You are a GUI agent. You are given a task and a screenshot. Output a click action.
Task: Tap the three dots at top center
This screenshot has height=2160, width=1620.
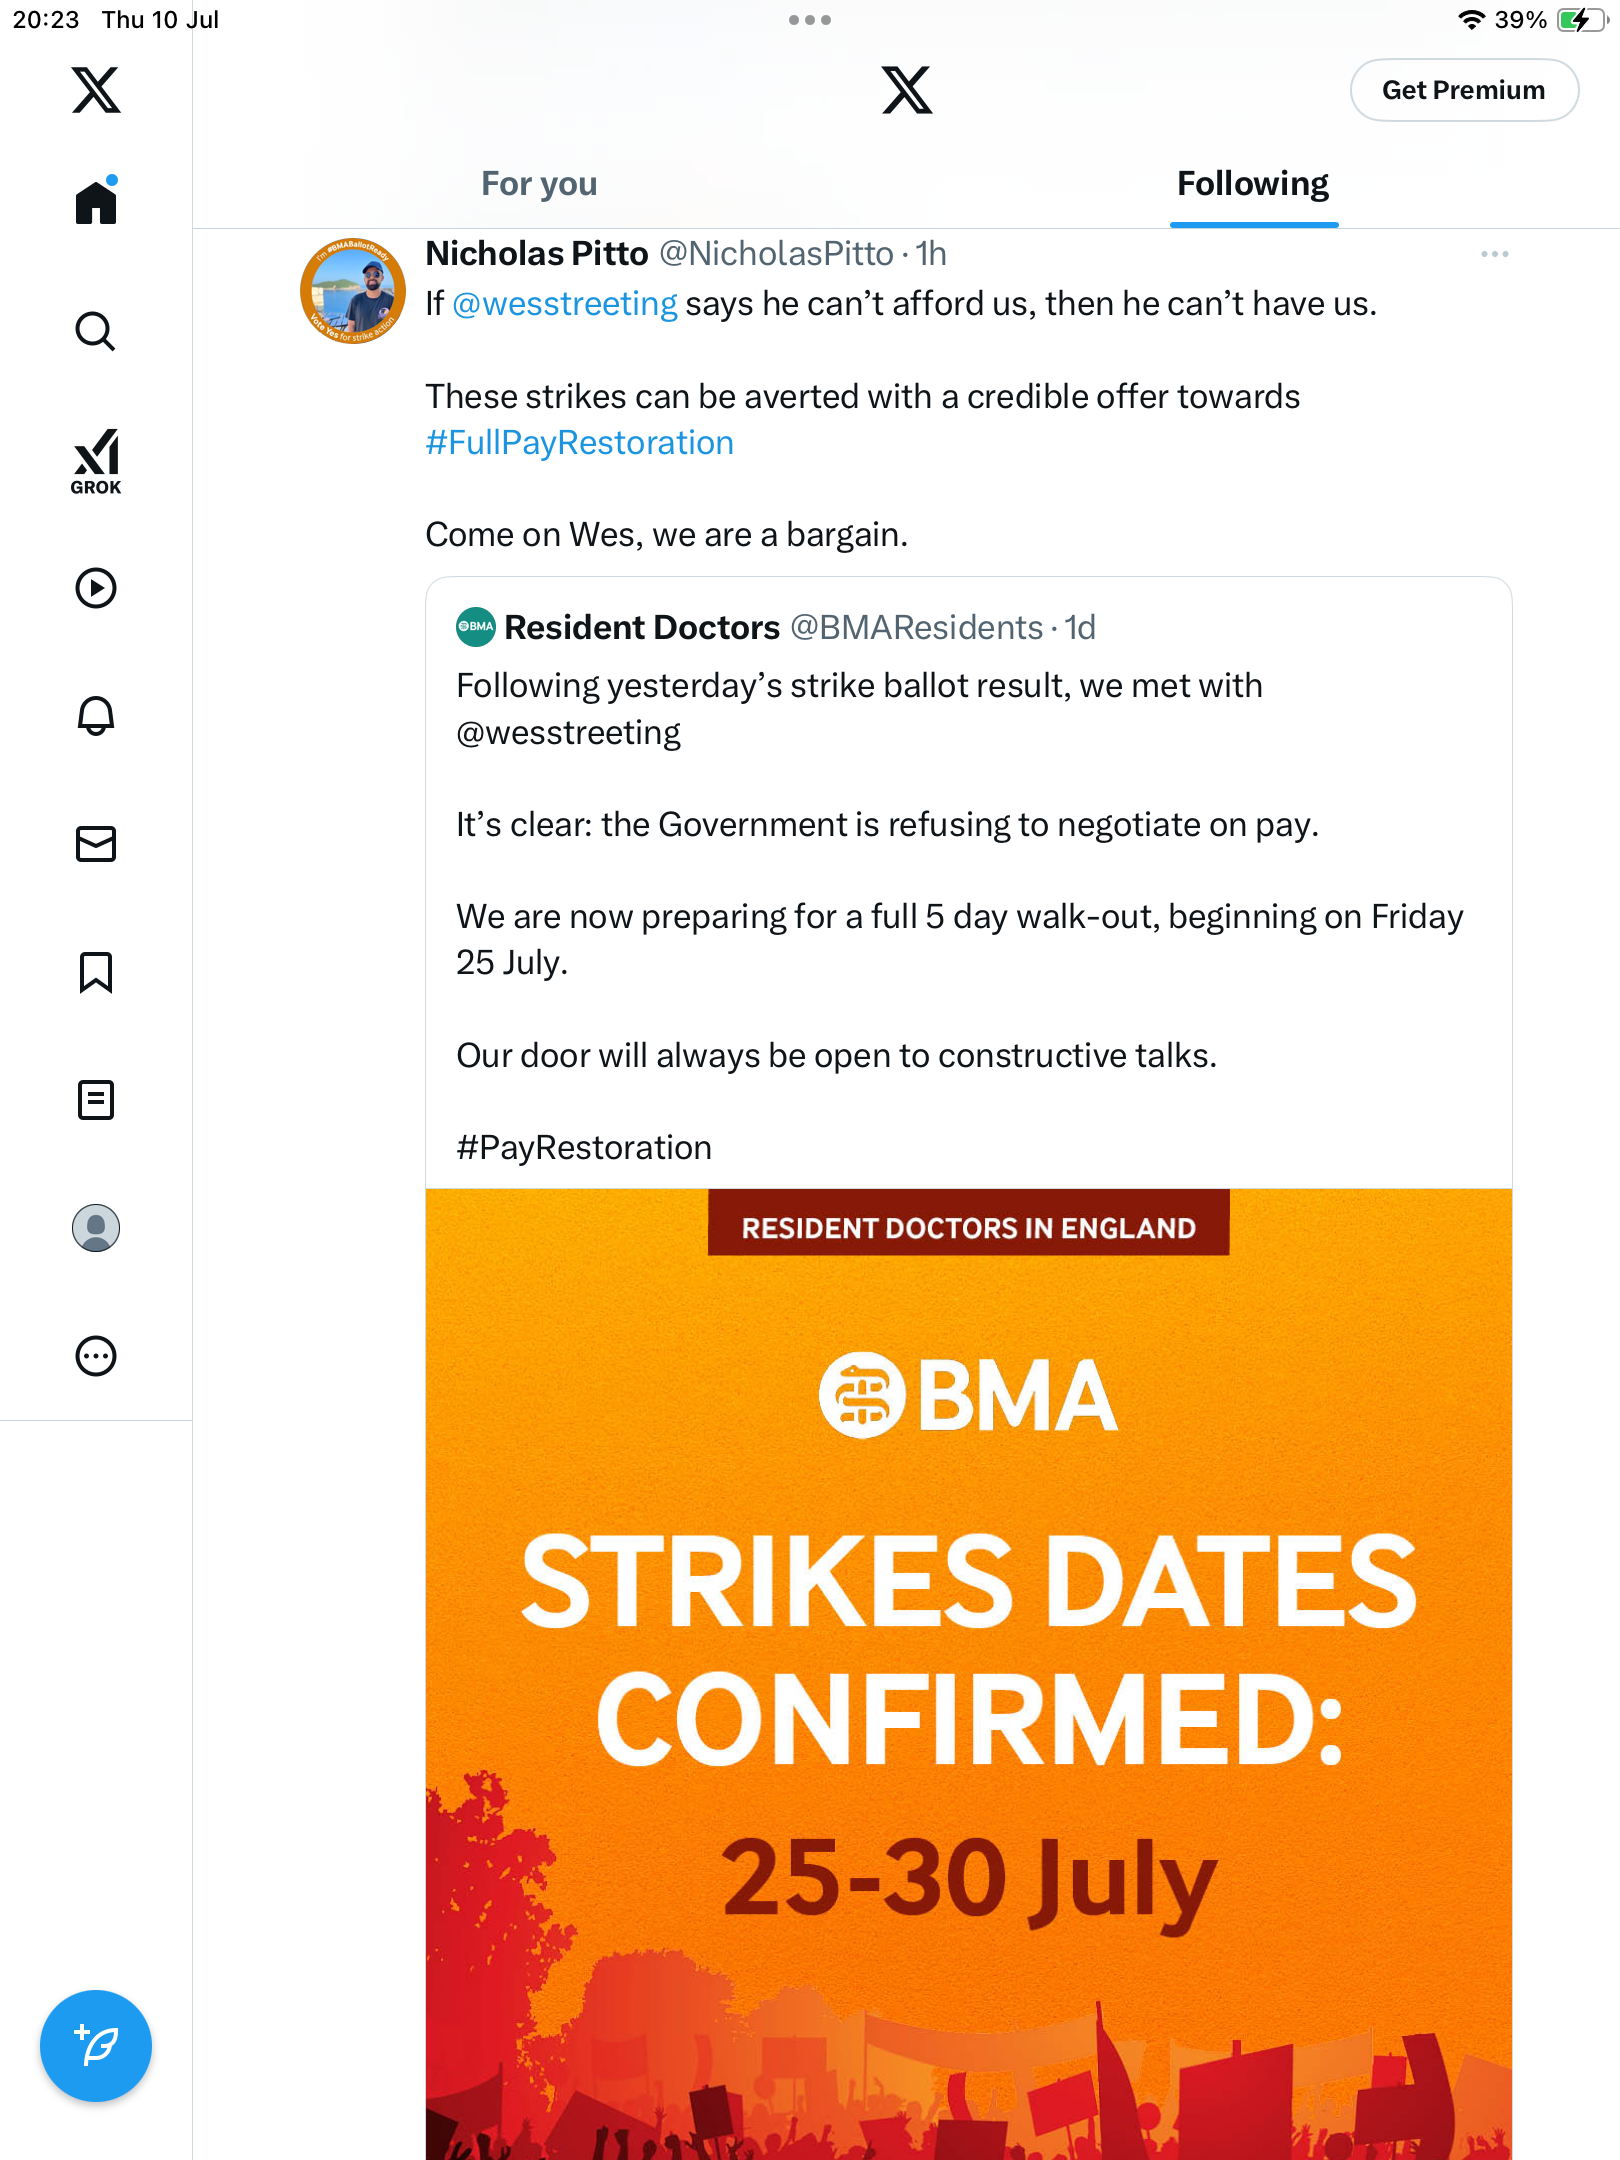pos(810,20)
